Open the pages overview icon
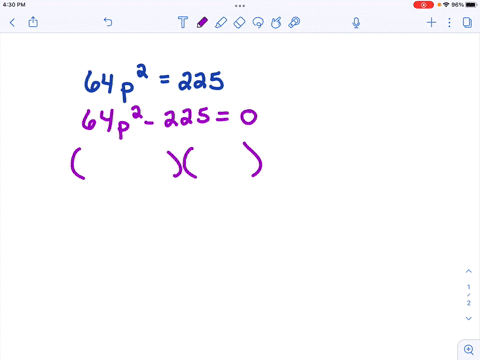This screenshot has width=480, height=360. coord(467,22)
